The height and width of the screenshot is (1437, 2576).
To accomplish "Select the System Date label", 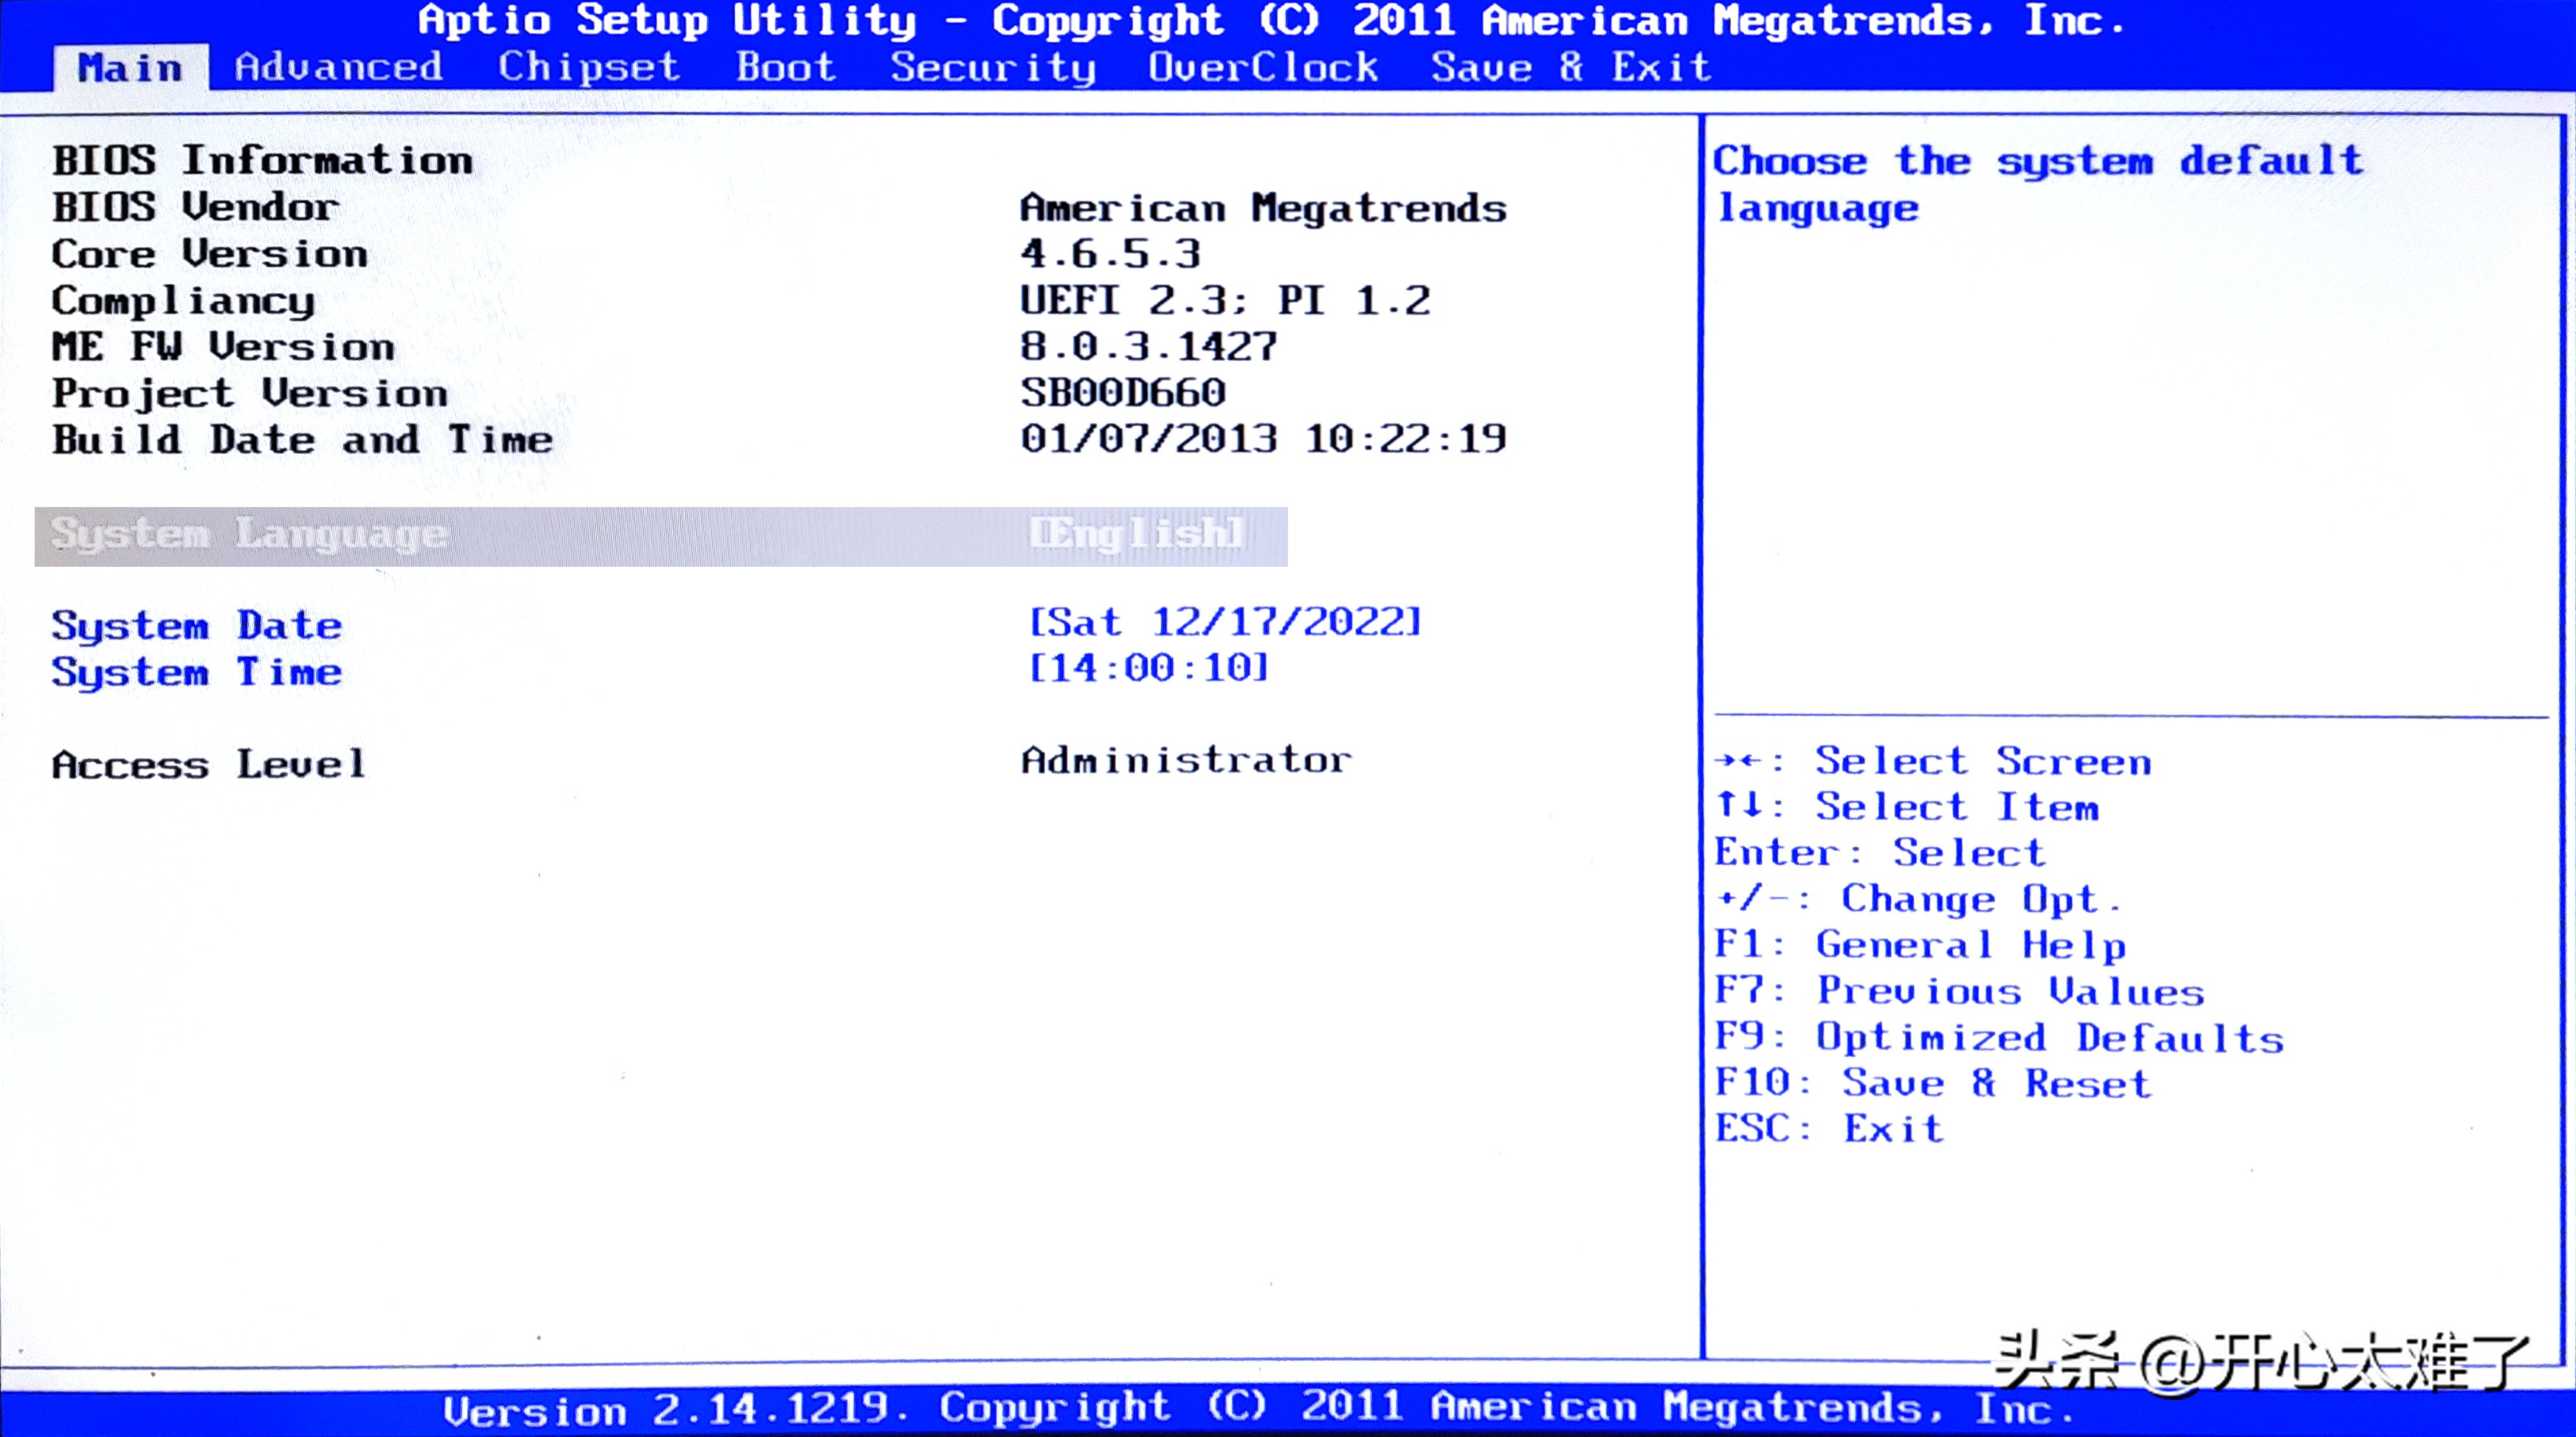I will pyautogui.click(x=197, y=626).
